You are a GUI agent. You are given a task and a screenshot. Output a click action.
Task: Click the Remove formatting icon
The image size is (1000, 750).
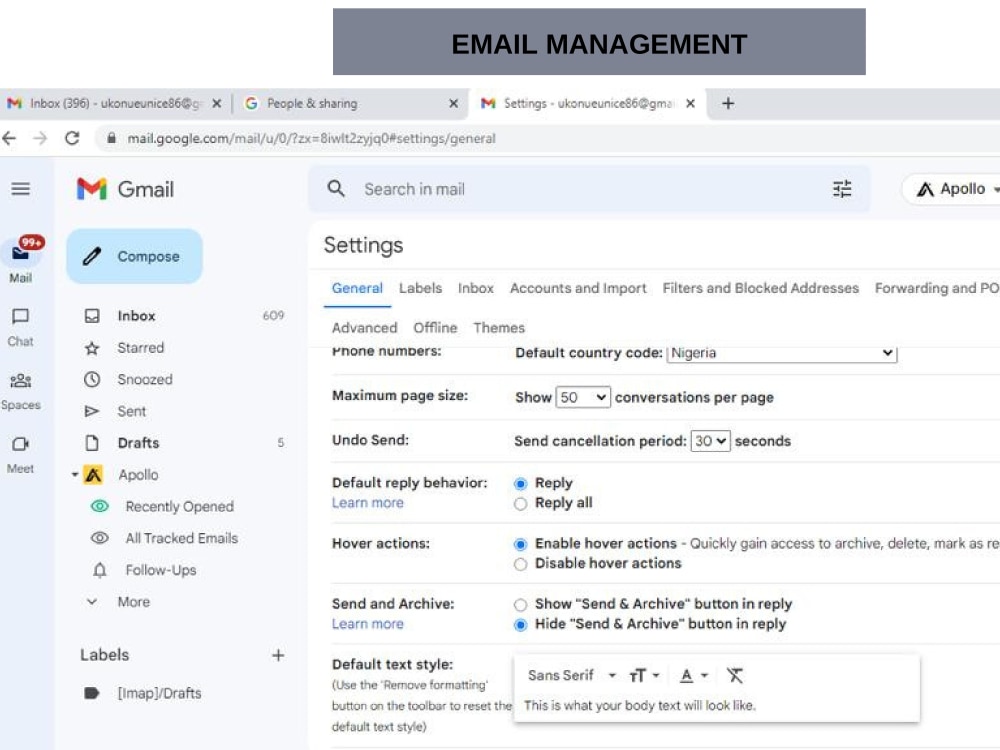(735, 675)
